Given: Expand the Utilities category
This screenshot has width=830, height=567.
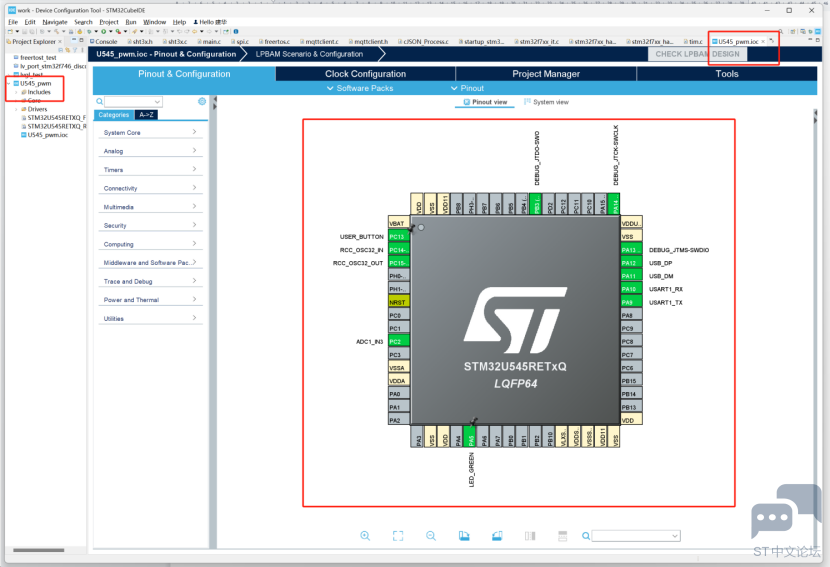Looking at the screenshot, I should click(150, 318).
